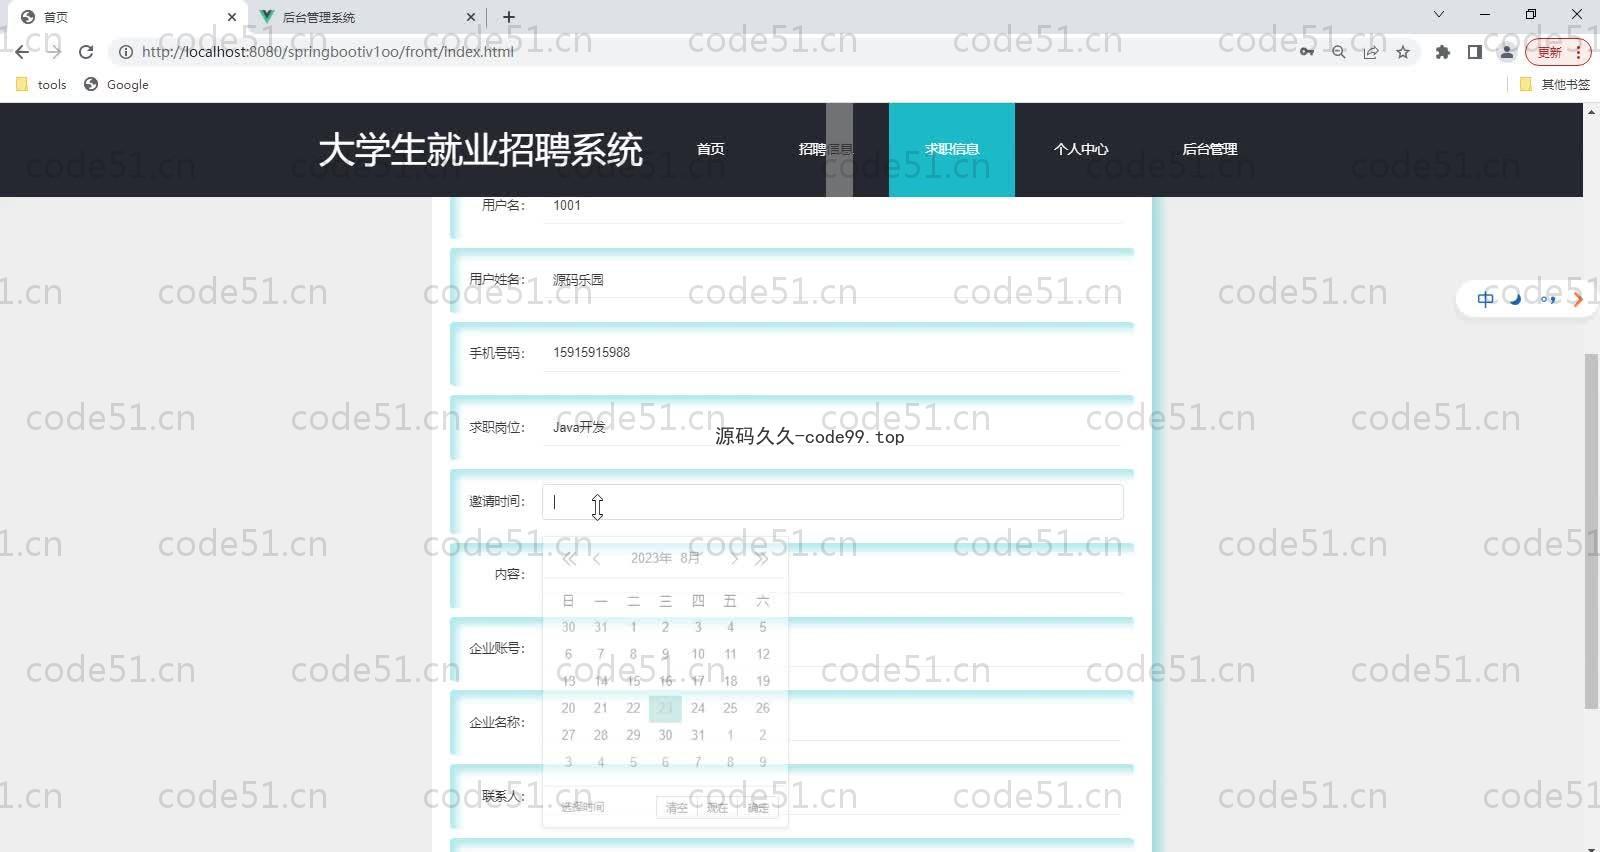Close the 首页 tab
Viewport: 1600px width, 852px height.
231,17
